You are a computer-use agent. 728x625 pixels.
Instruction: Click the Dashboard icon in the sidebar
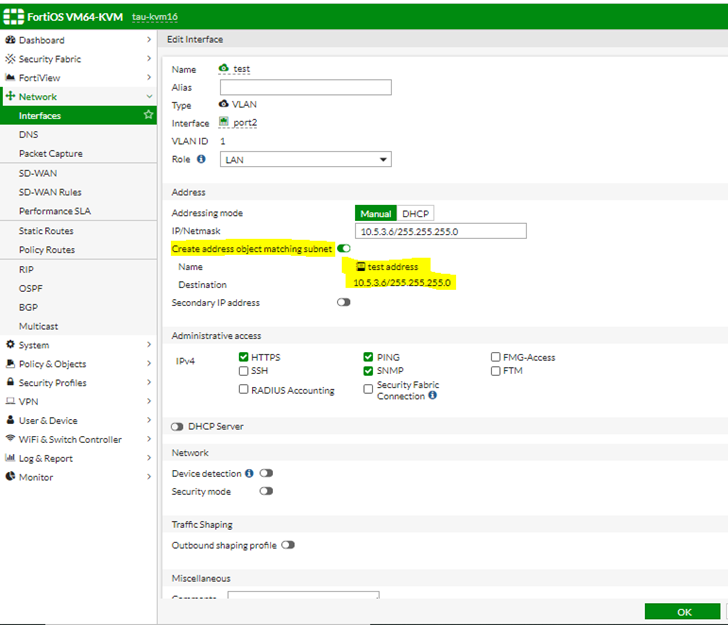click(10, 40)
